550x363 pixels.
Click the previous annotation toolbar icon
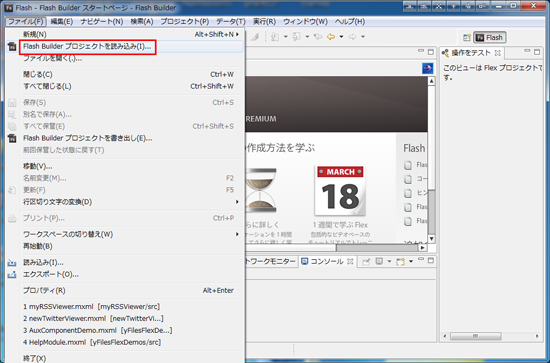point(297,37)
